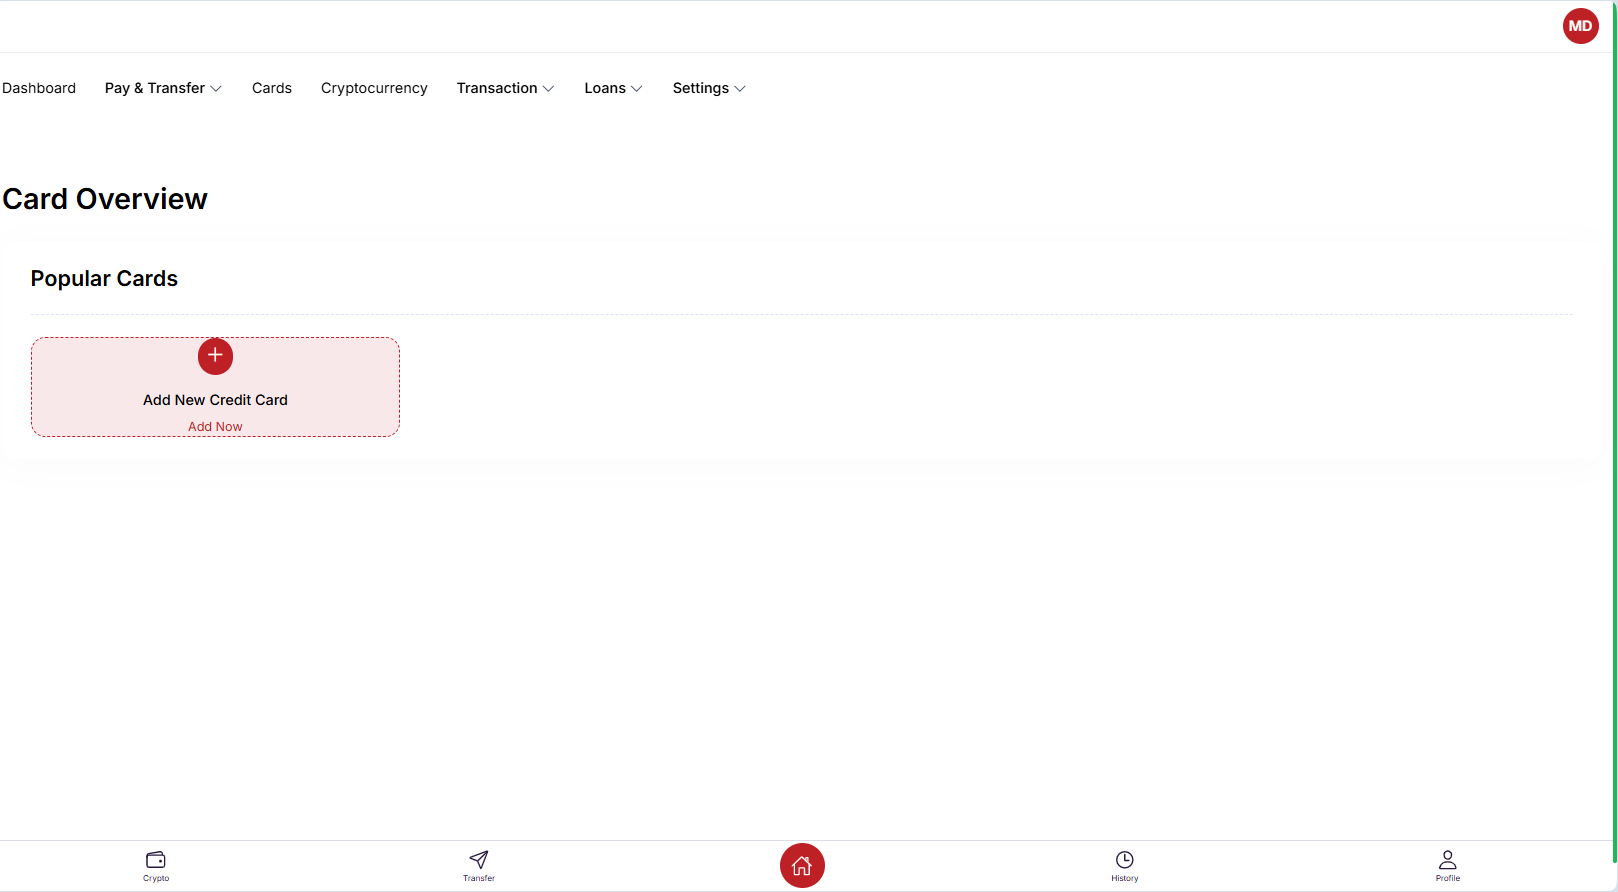The width and height of the screenshot is (1618, 892).
Task: Expand the Transaction dropdown chevron
Action: (x=548, y=89)
